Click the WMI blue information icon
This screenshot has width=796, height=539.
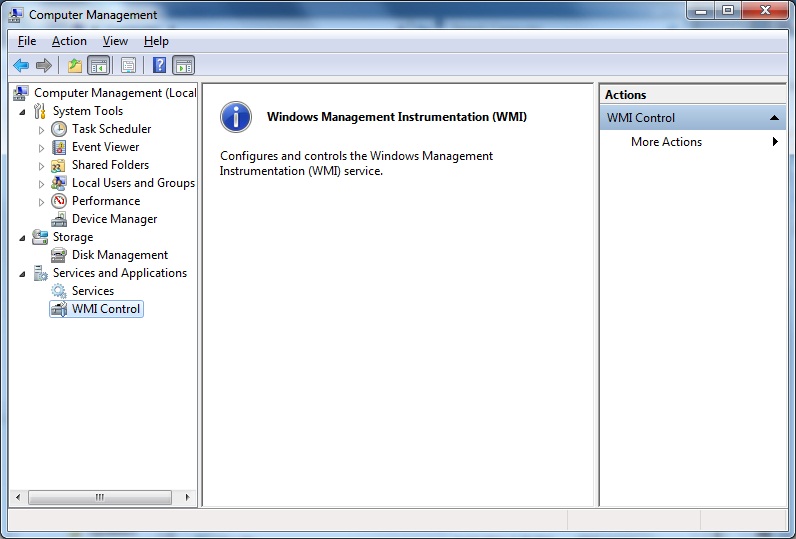click(236, 117)
